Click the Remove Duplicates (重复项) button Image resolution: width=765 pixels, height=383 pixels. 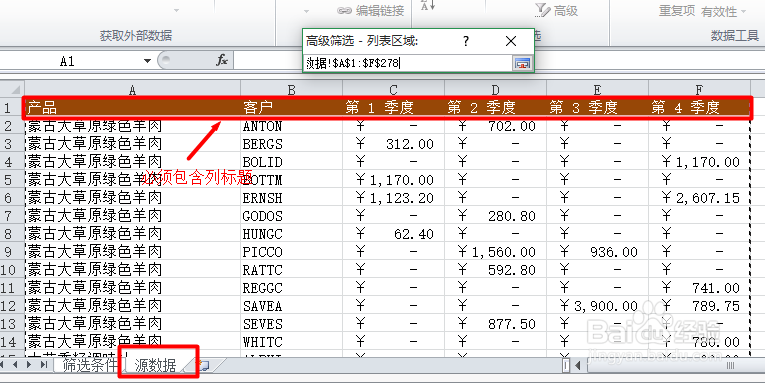[676, 10]
